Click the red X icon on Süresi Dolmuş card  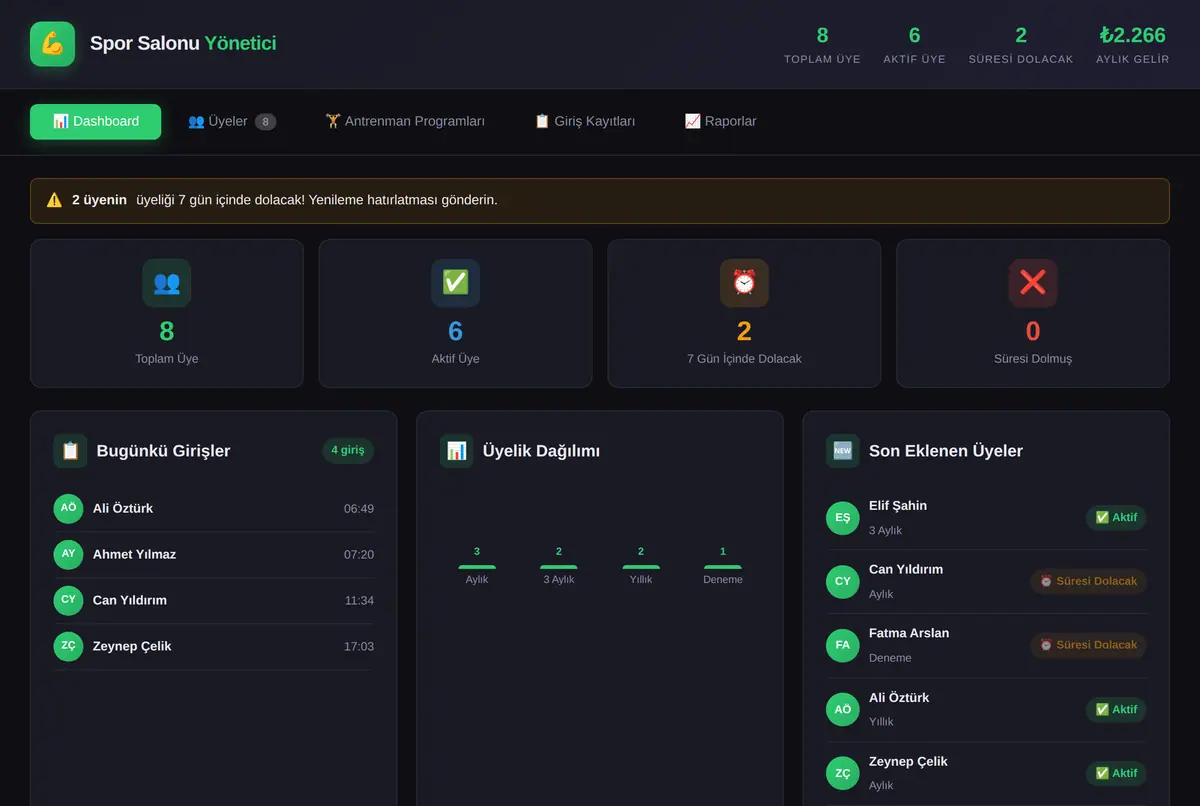coord(1033,283)
